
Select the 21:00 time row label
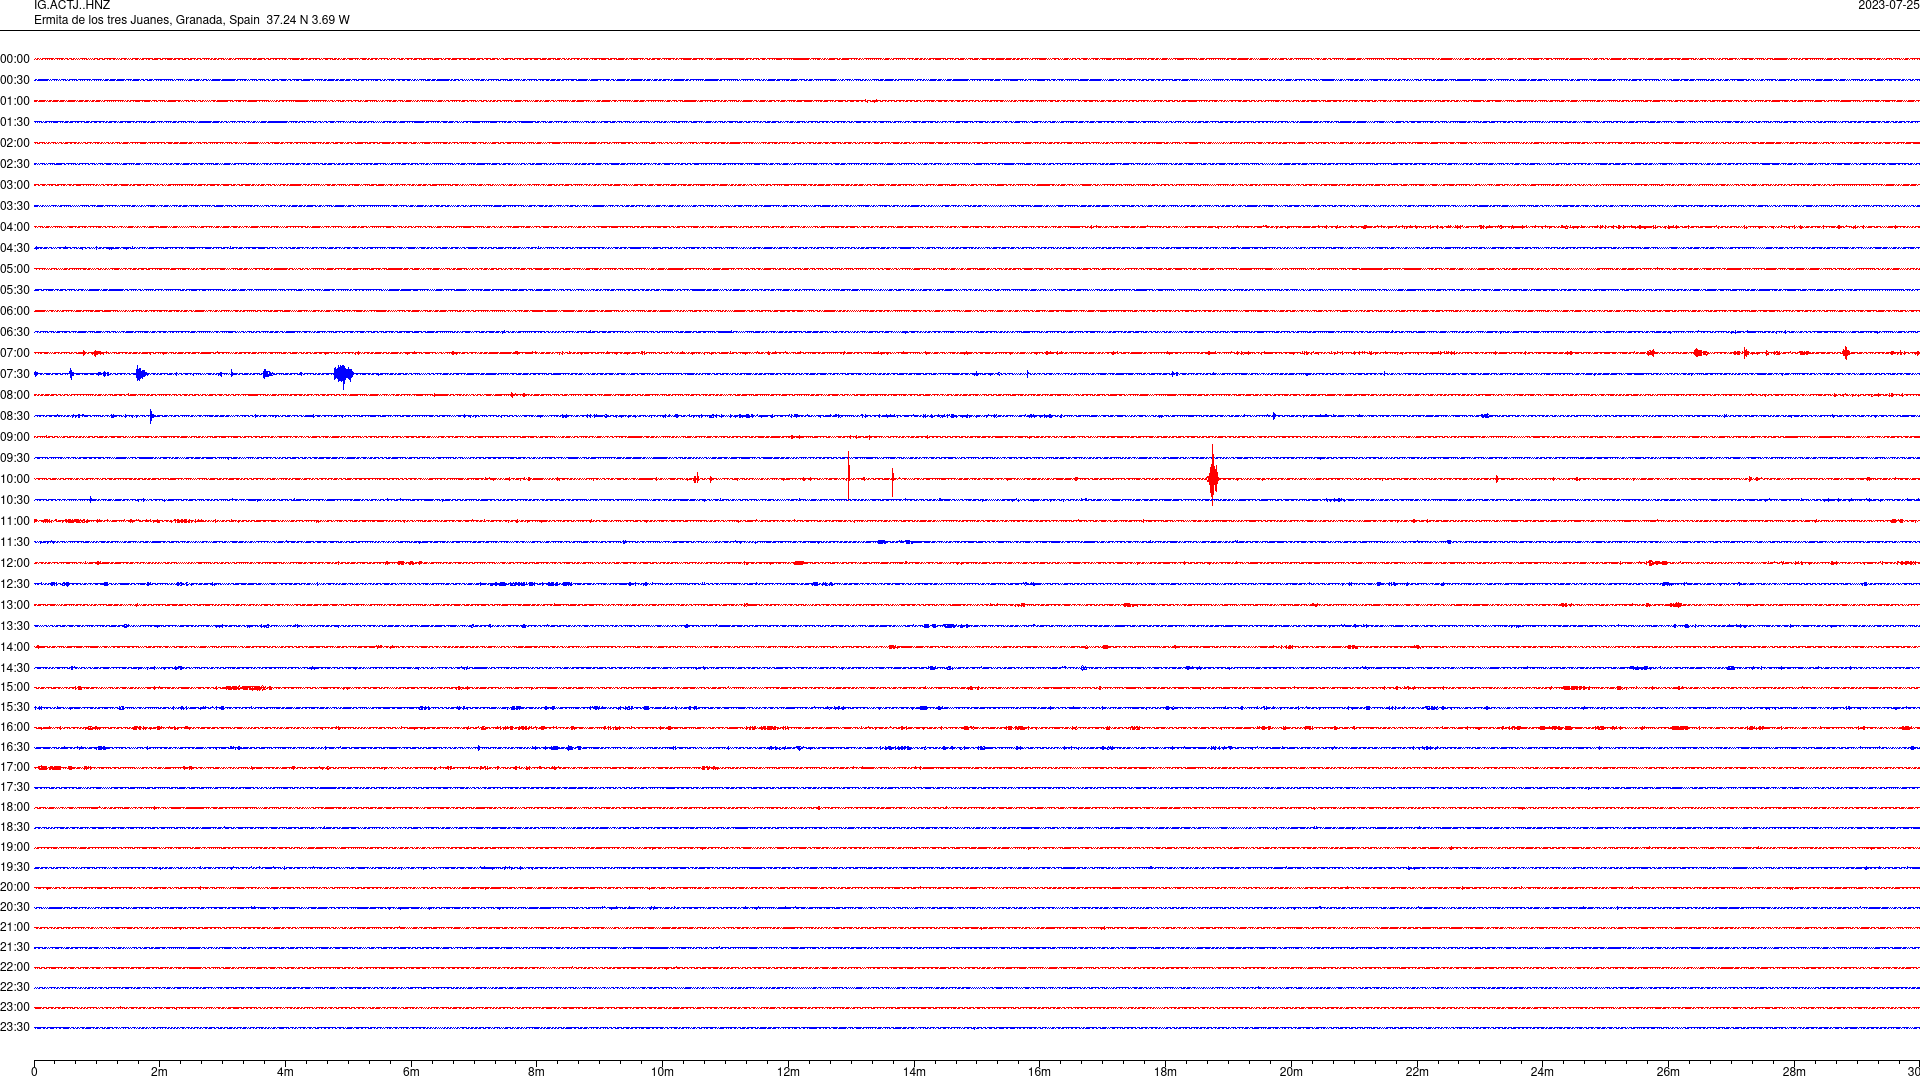15,927
